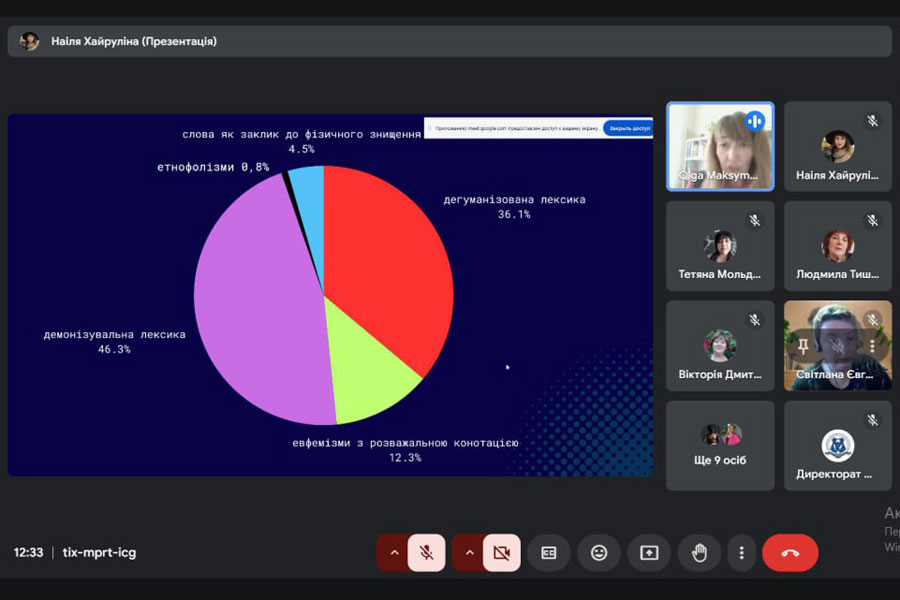Click muted mic icon on Тетяна Мольд tile

[755, 220]
